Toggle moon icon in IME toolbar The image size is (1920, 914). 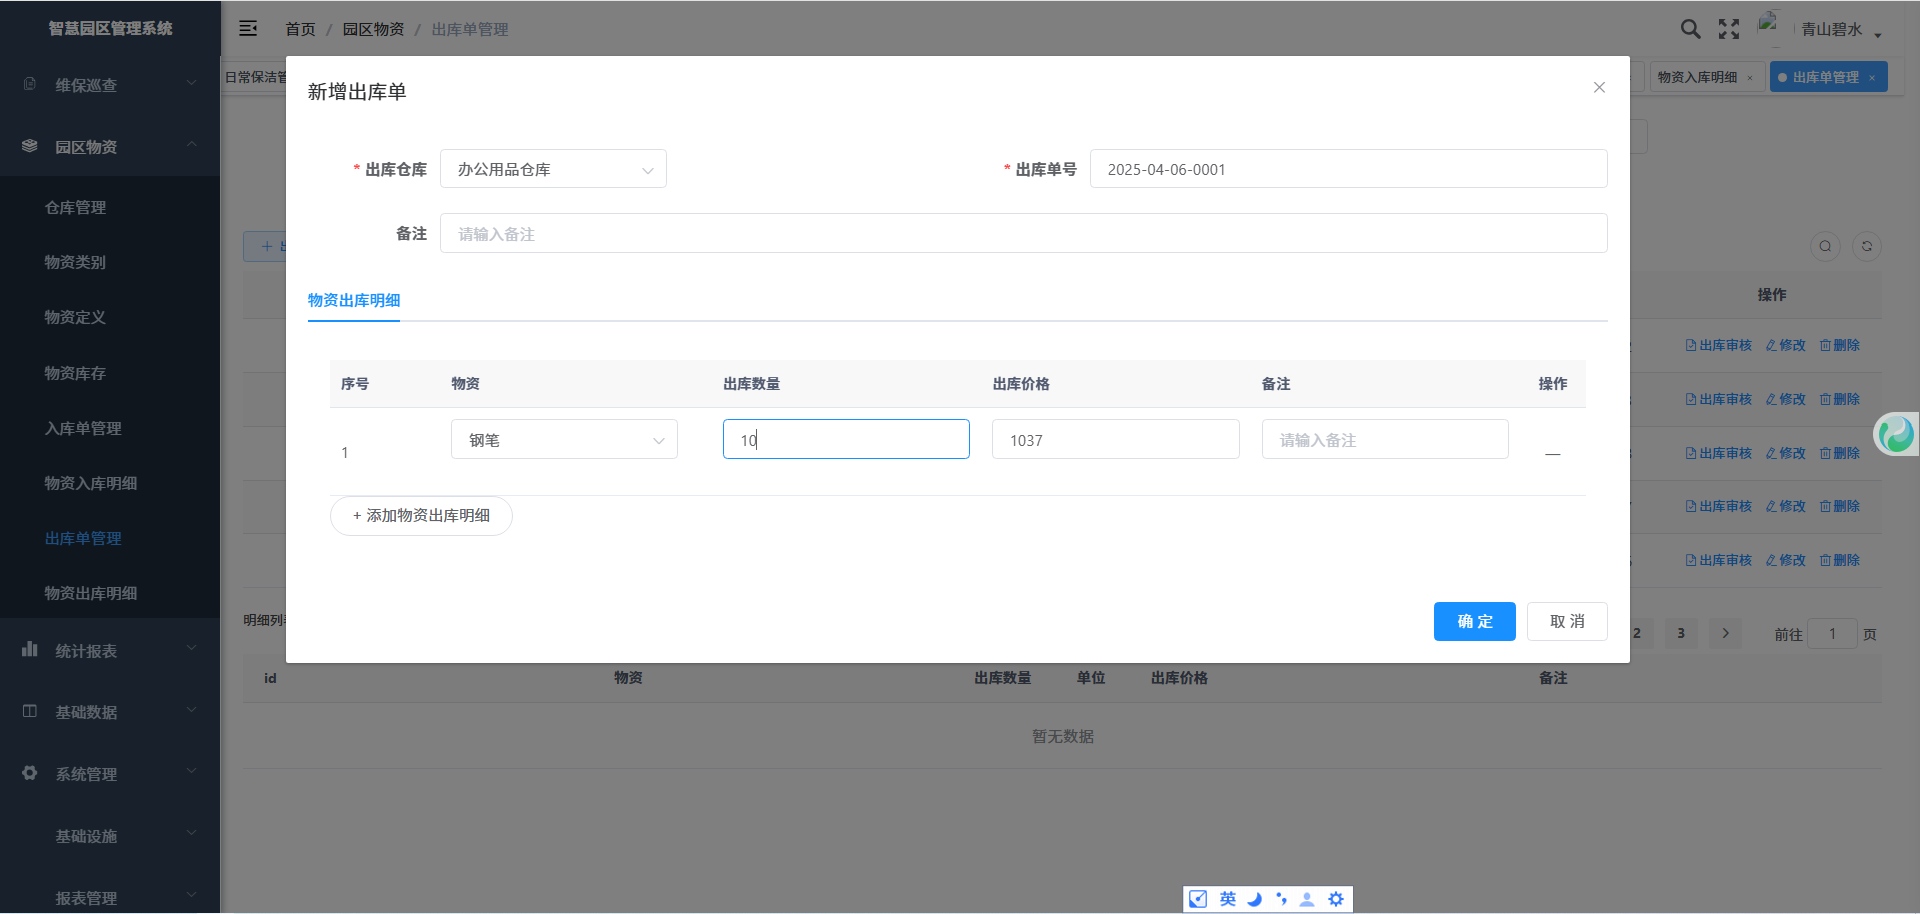coord(1255,899)
